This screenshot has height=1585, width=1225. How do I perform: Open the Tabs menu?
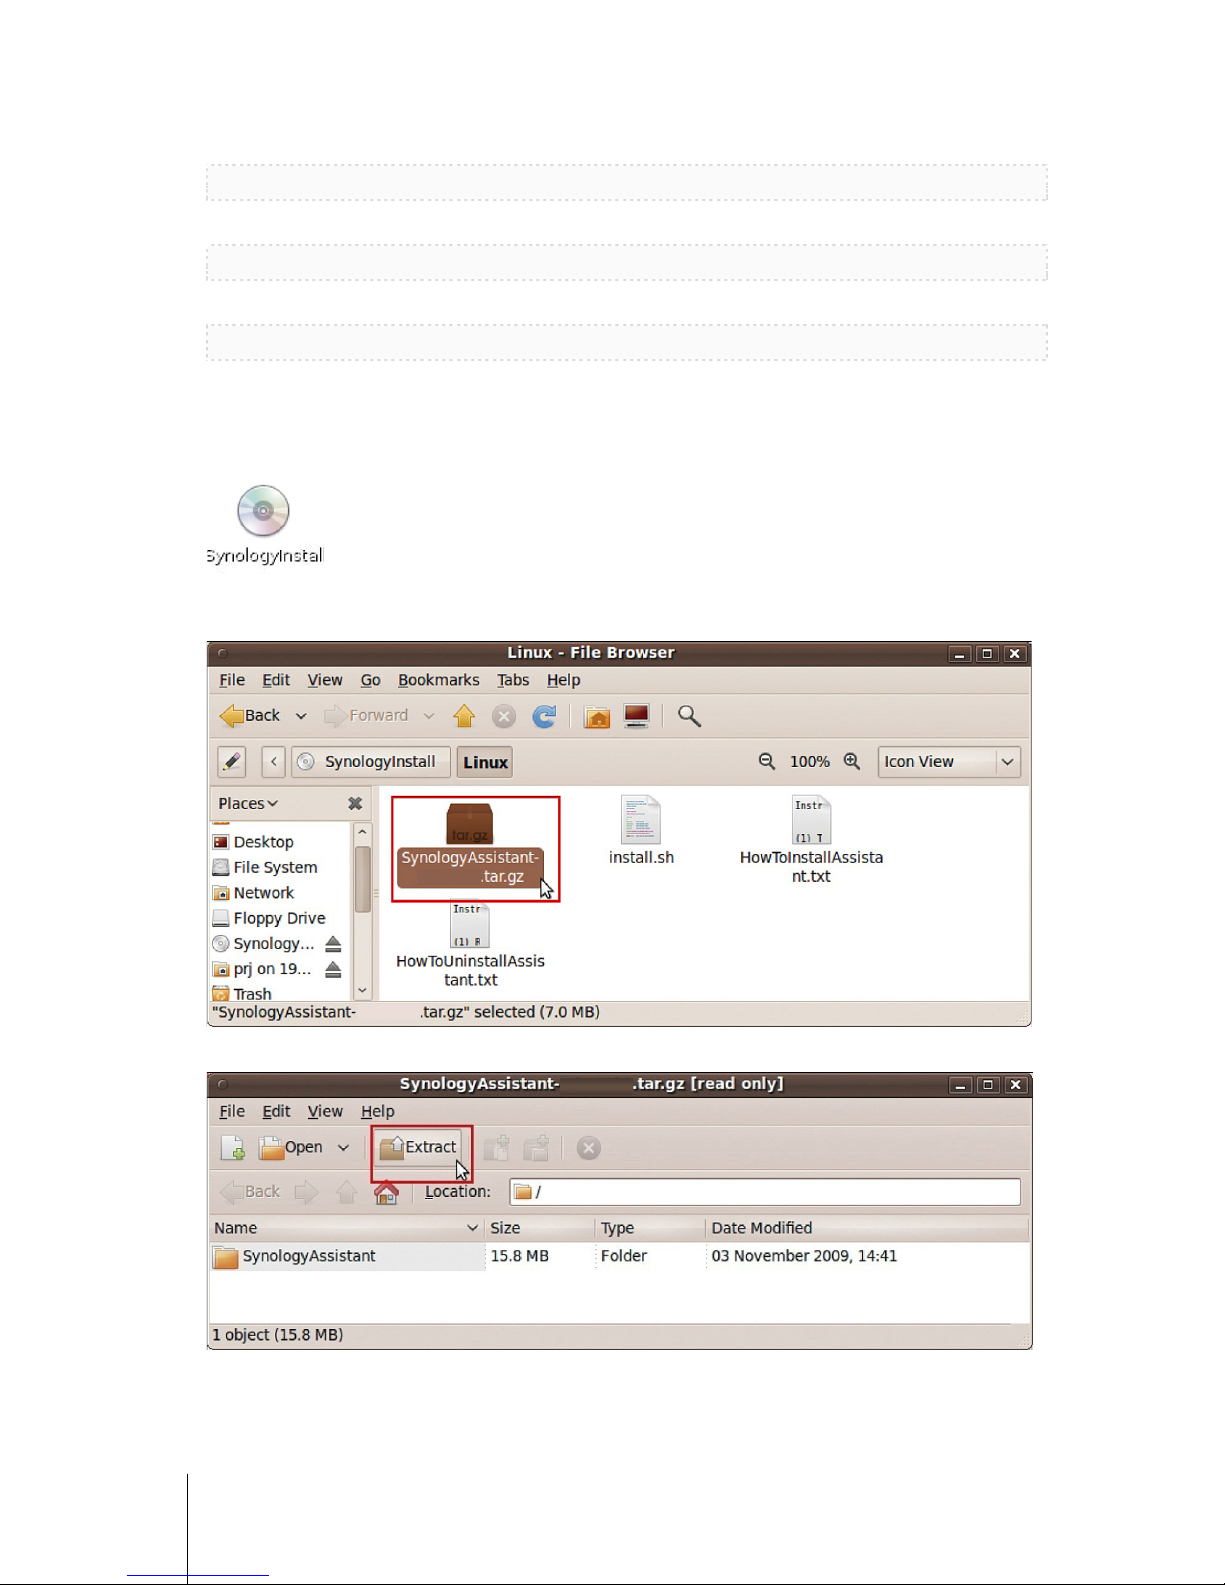pyautogui.click(x=513, y=680)
